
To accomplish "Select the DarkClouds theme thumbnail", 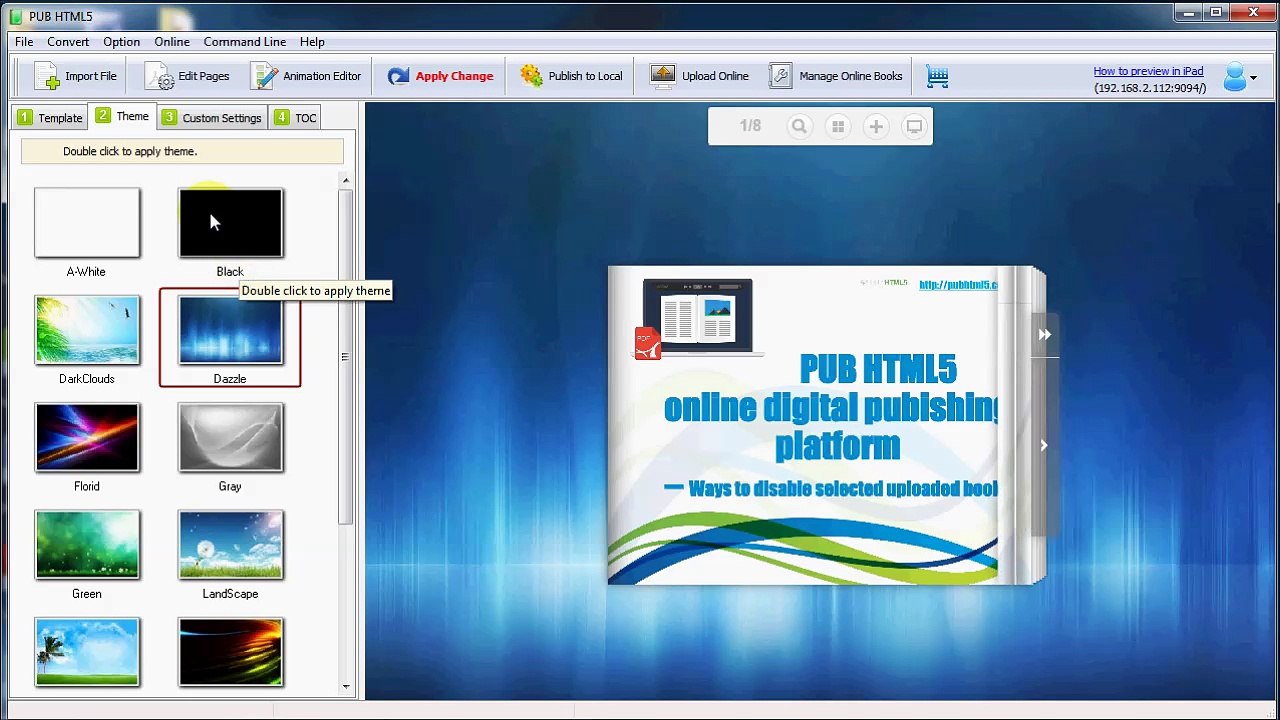I will coord(87,330).
